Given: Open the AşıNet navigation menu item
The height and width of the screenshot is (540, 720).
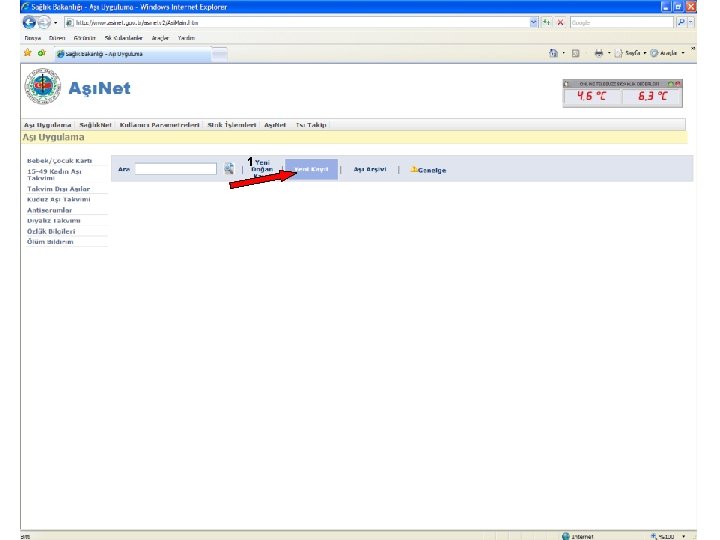Looking at the screenshot, I should pos(275,125).
